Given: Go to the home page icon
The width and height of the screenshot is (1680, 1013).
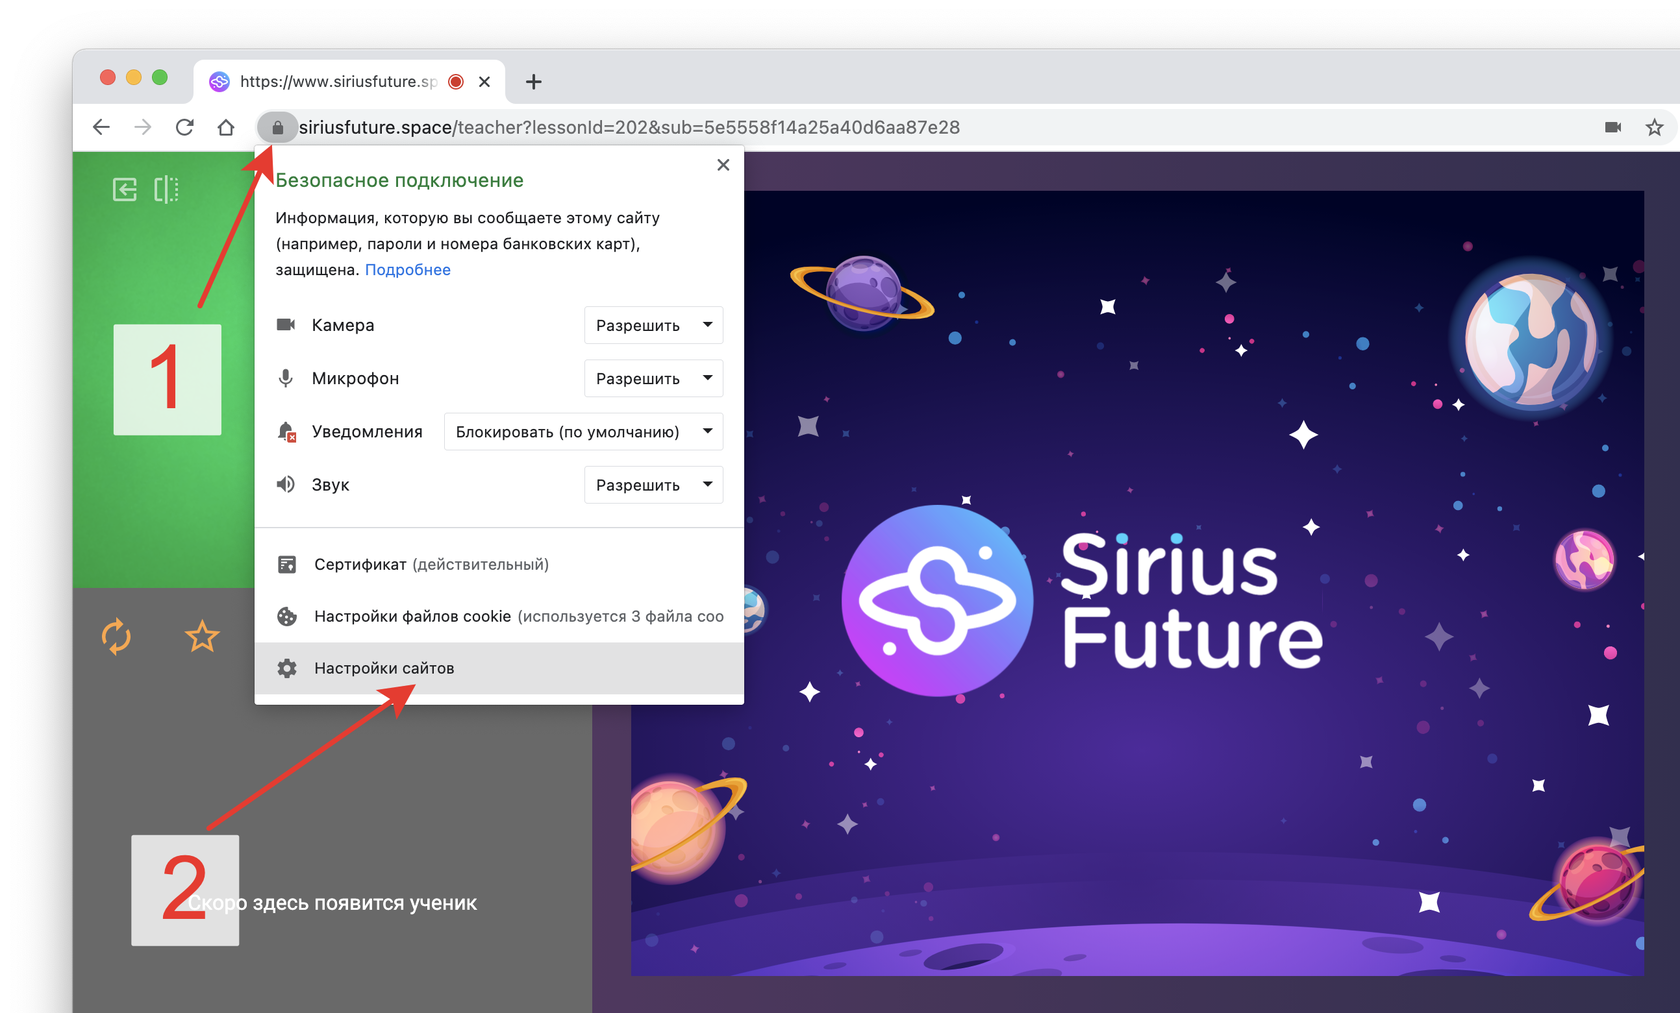Looking at the screenshot, I should click(x=226, y=127).
